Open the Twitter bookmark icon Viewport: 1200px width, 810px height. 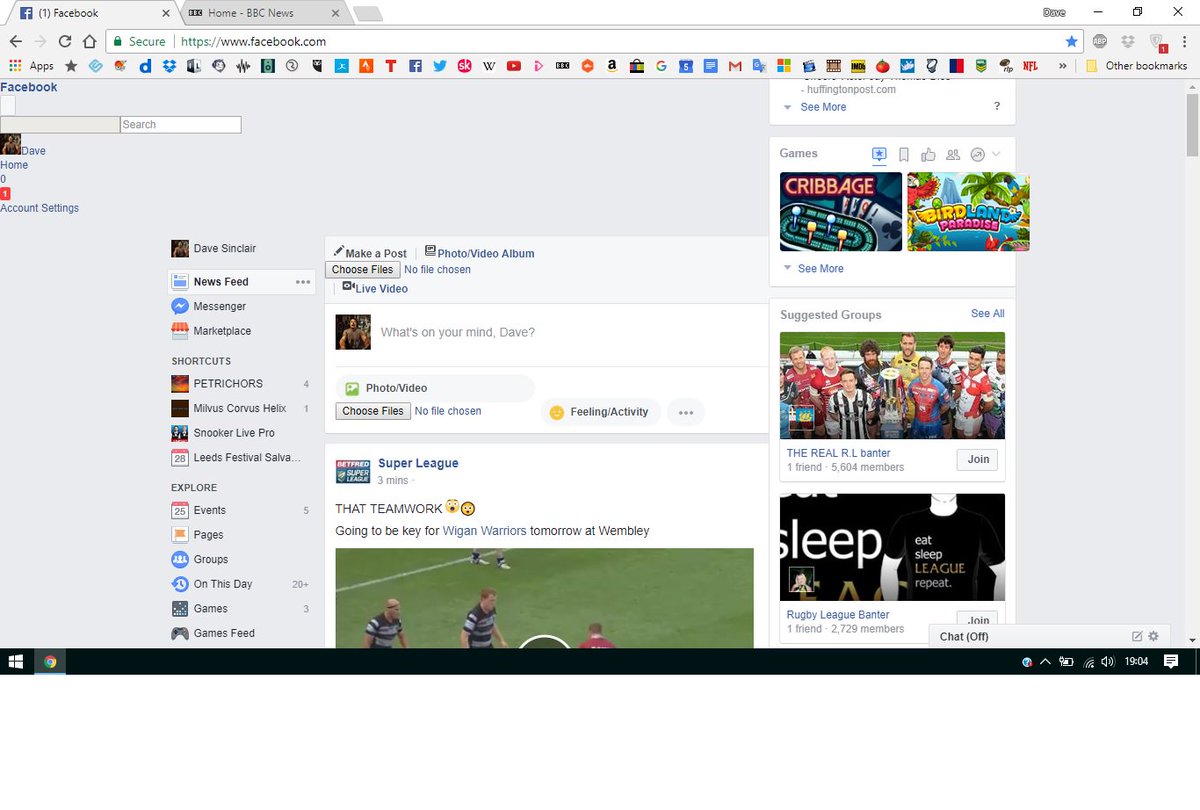439,66
